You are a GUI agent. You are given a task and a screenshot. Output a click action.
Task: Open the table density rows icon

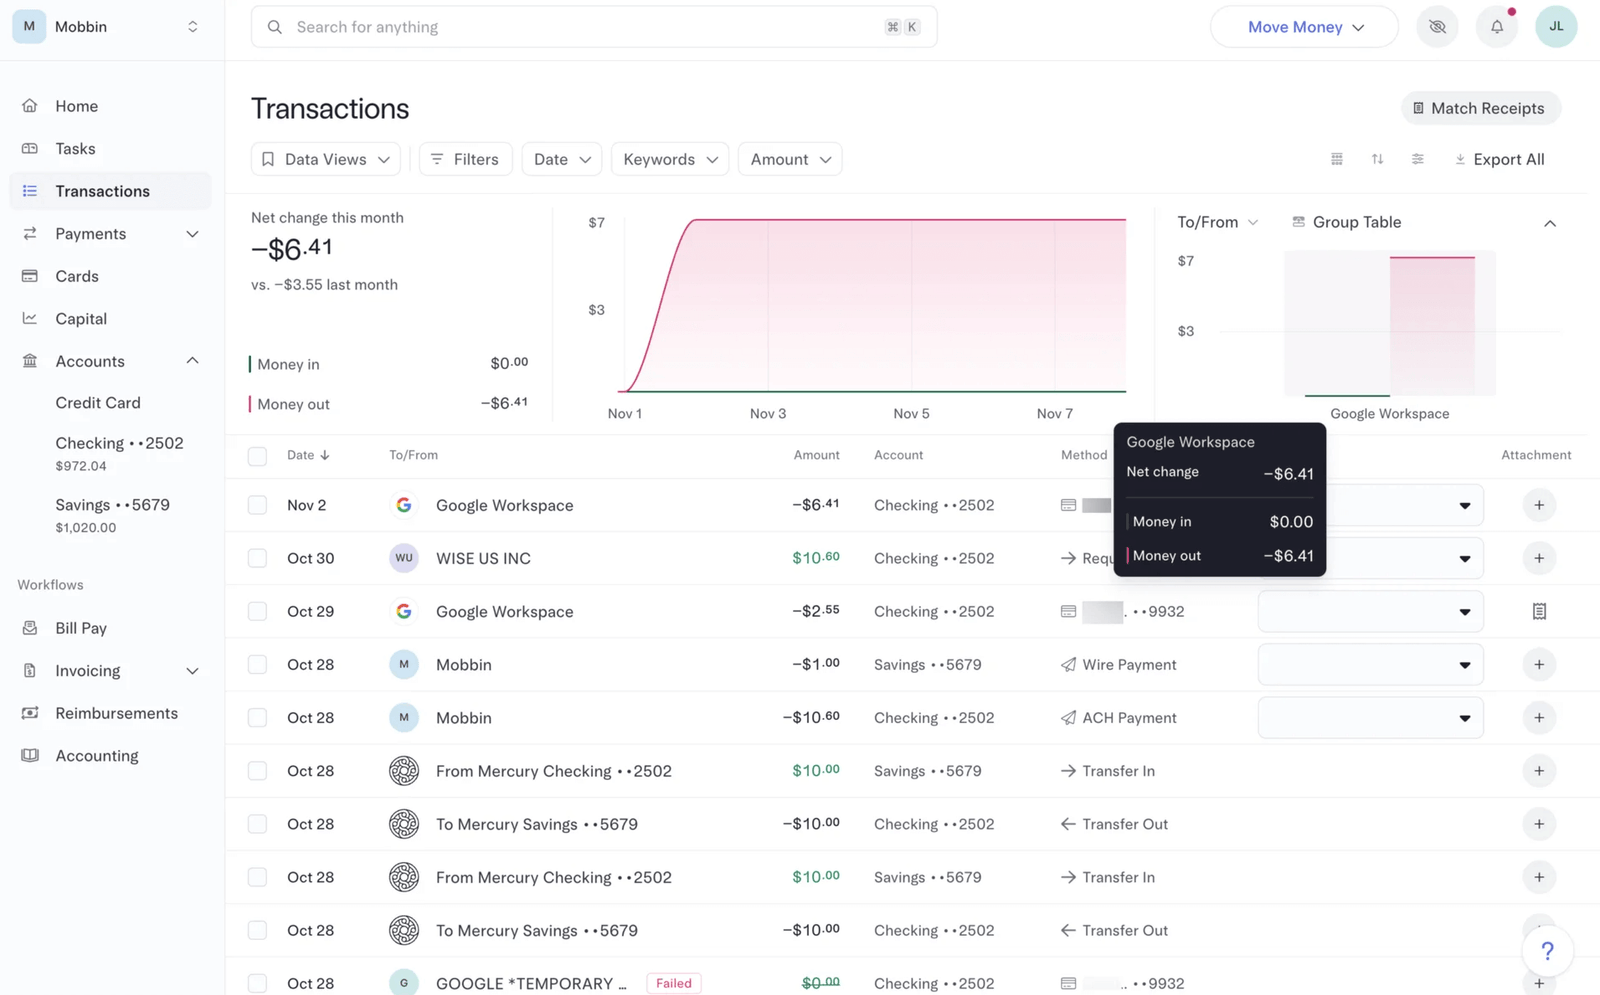tap(1337, 159)
